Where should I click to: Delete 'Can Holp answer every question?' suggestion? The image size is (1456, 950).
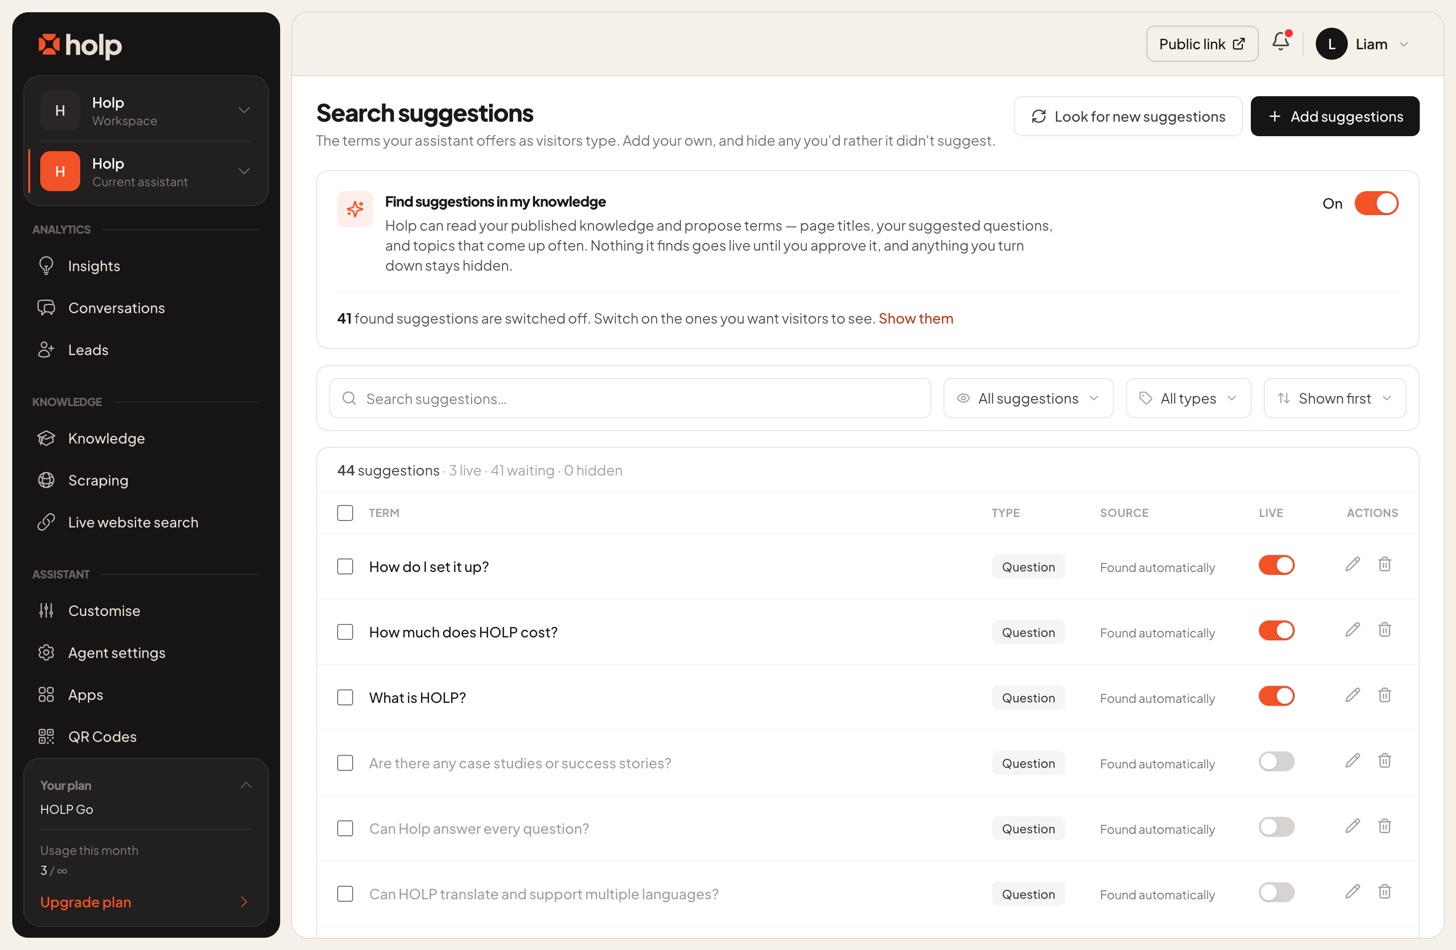click(1384, 827)
